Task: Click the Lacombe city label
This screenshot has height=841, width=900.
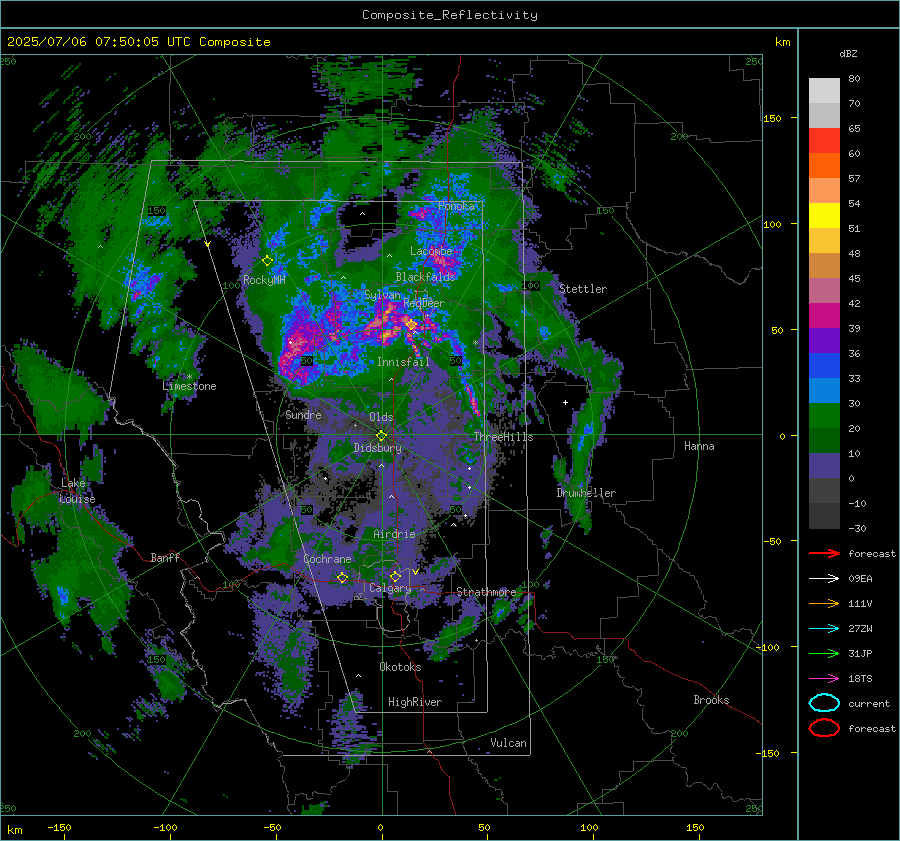Action: pos(431,251)
